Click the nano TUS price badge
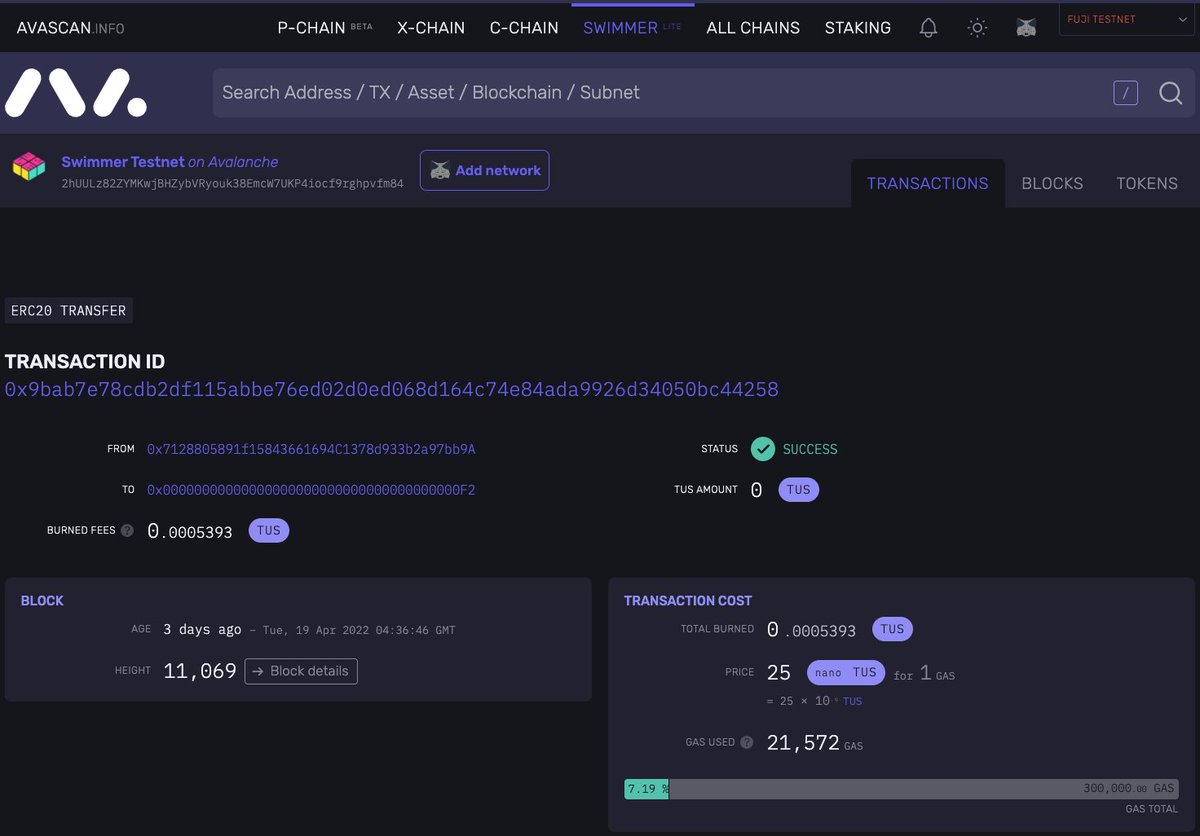1200x836 pixels. point(845,672)
